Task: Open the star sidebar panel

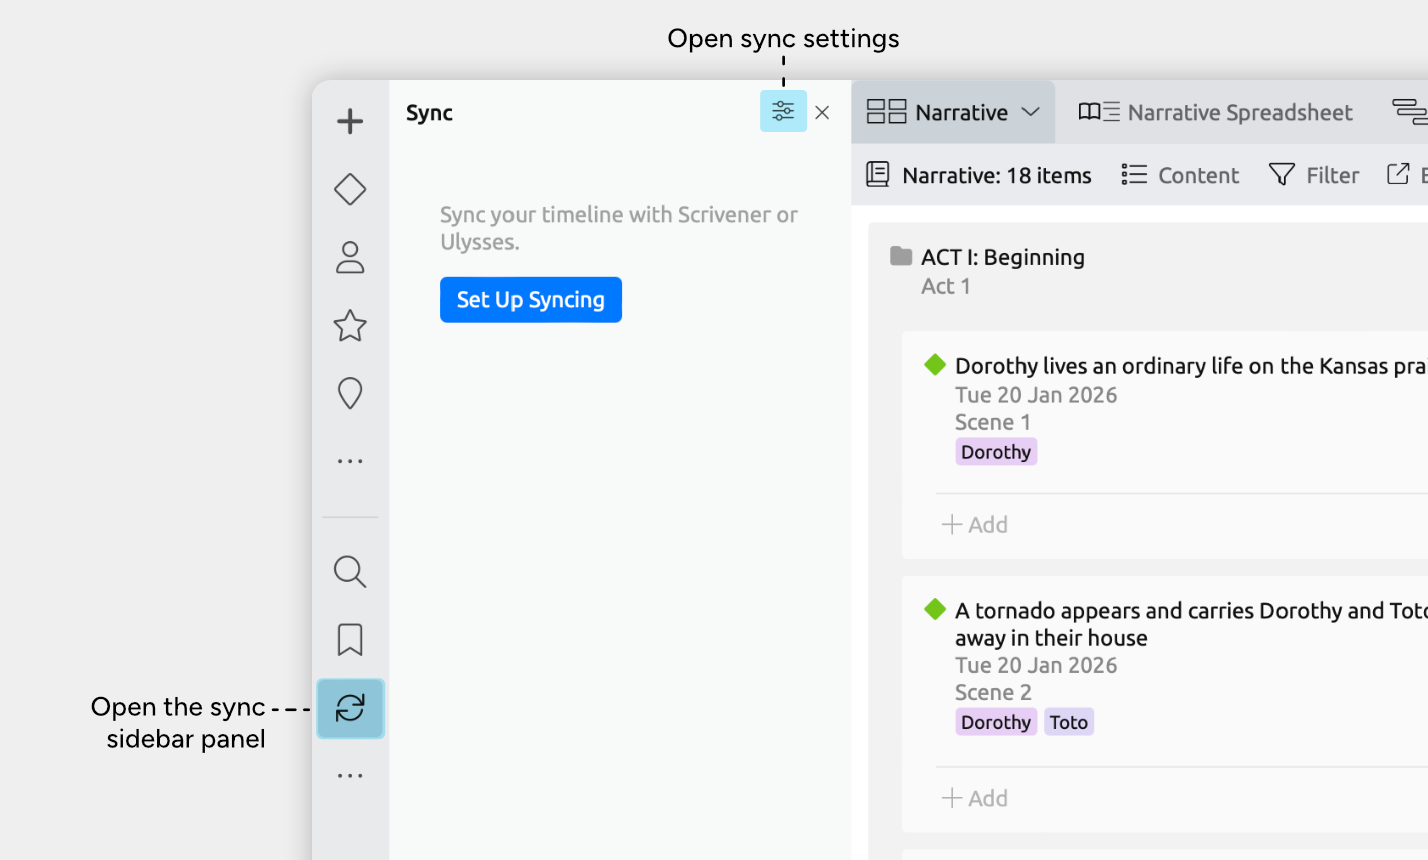Action: [x=350, y=326]
